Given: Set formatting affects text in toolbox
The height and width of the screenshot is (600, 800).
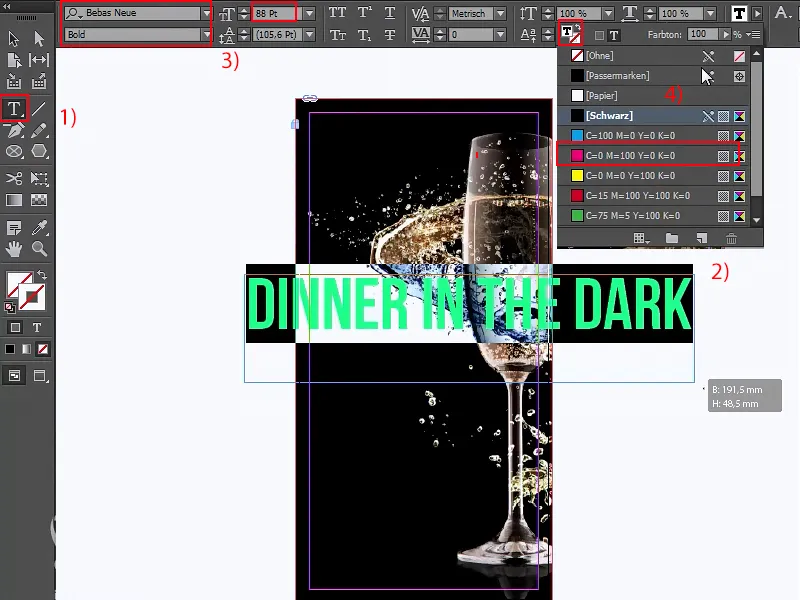Looking at the screenshot, I should pos(37,328).
